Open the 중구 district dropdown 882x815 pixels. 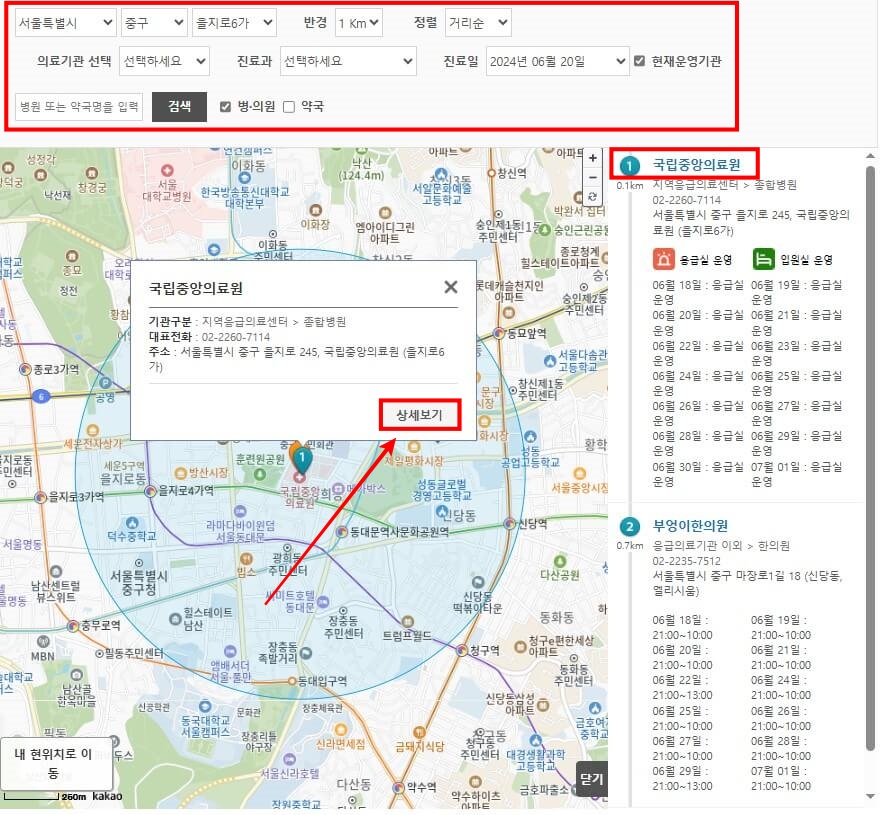click(154, 23)
